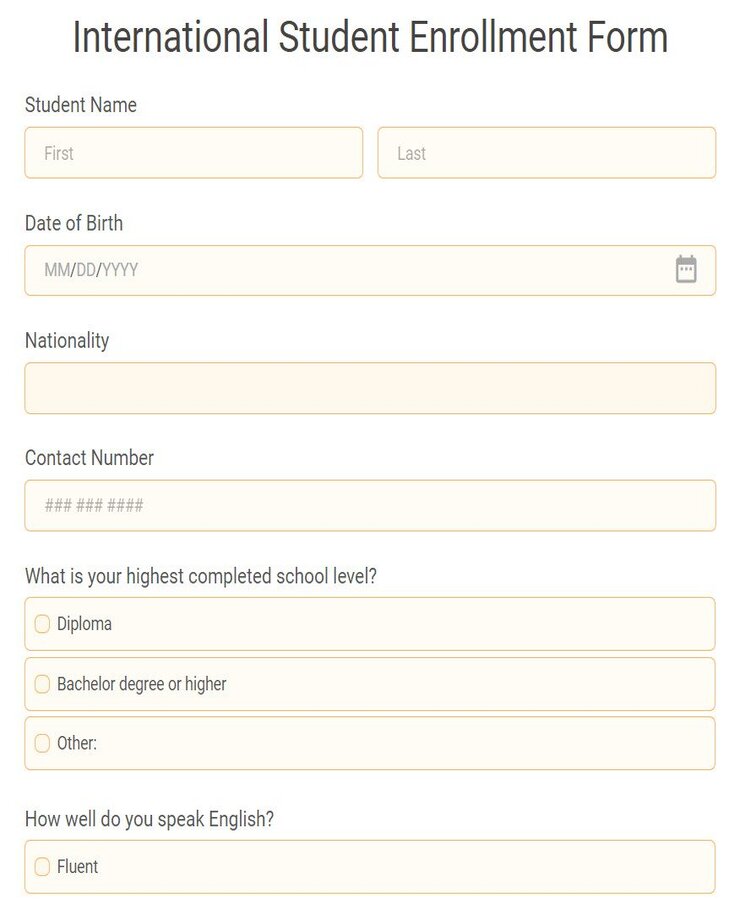Click the Student Name label
The width and height of the screenshot is (740, 900).
tap(81, 105)
